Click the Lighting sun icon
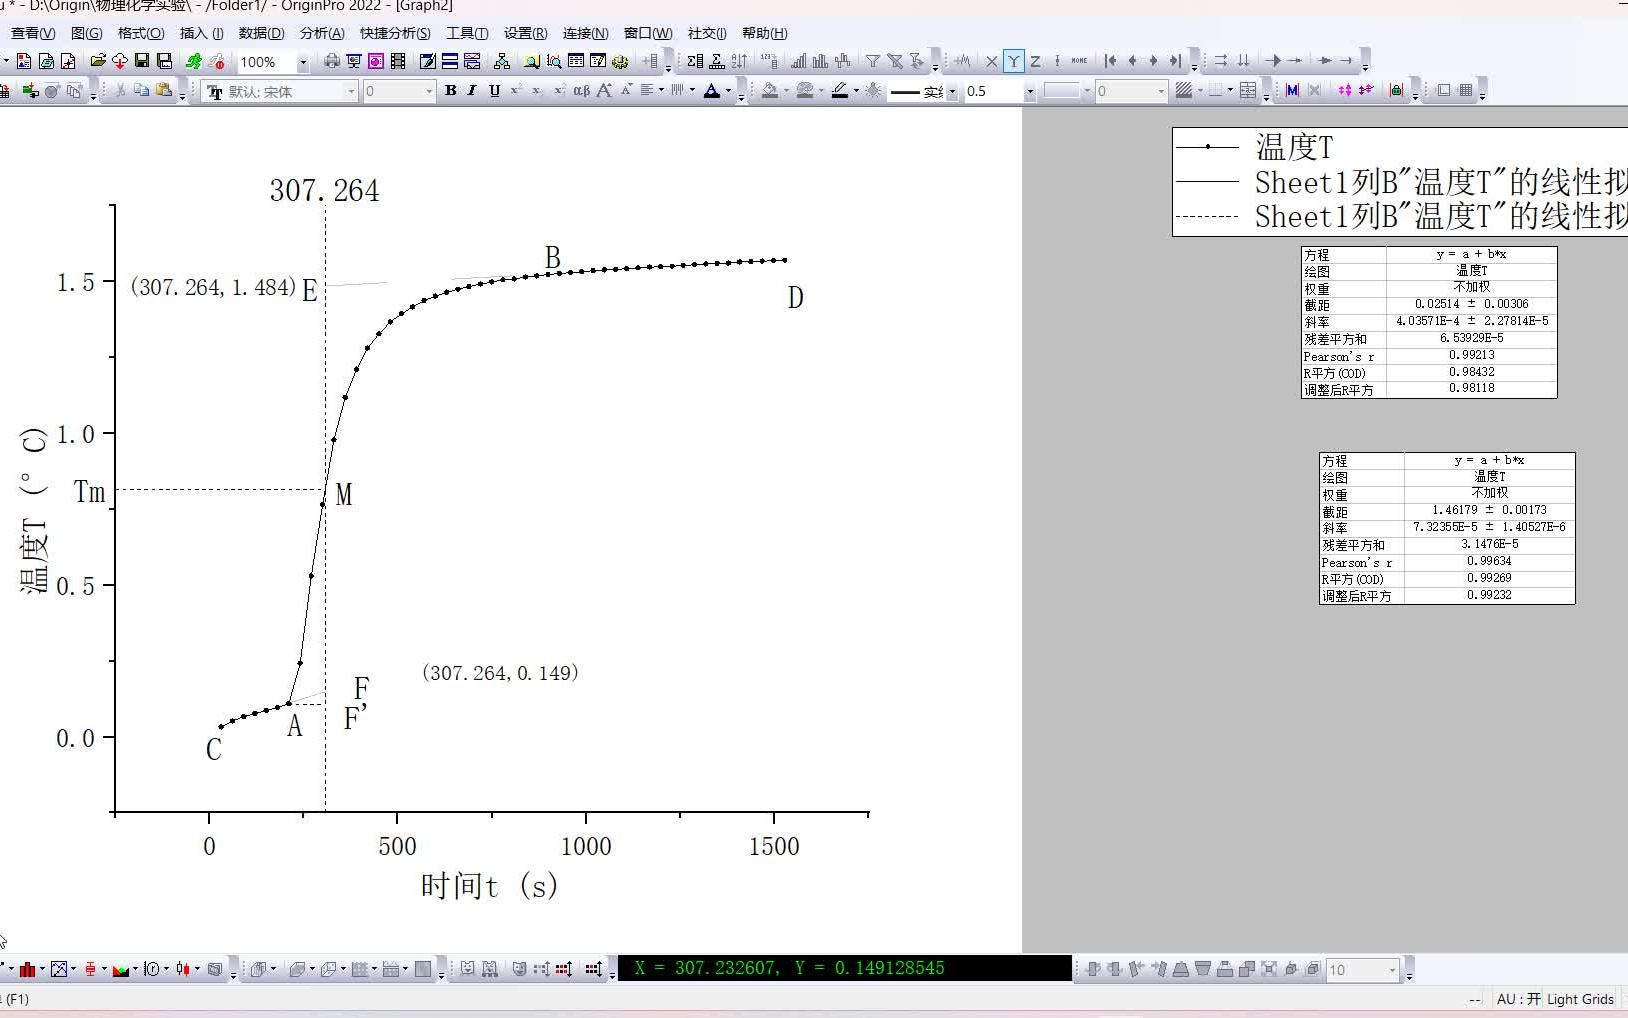 tap(873, 91)
